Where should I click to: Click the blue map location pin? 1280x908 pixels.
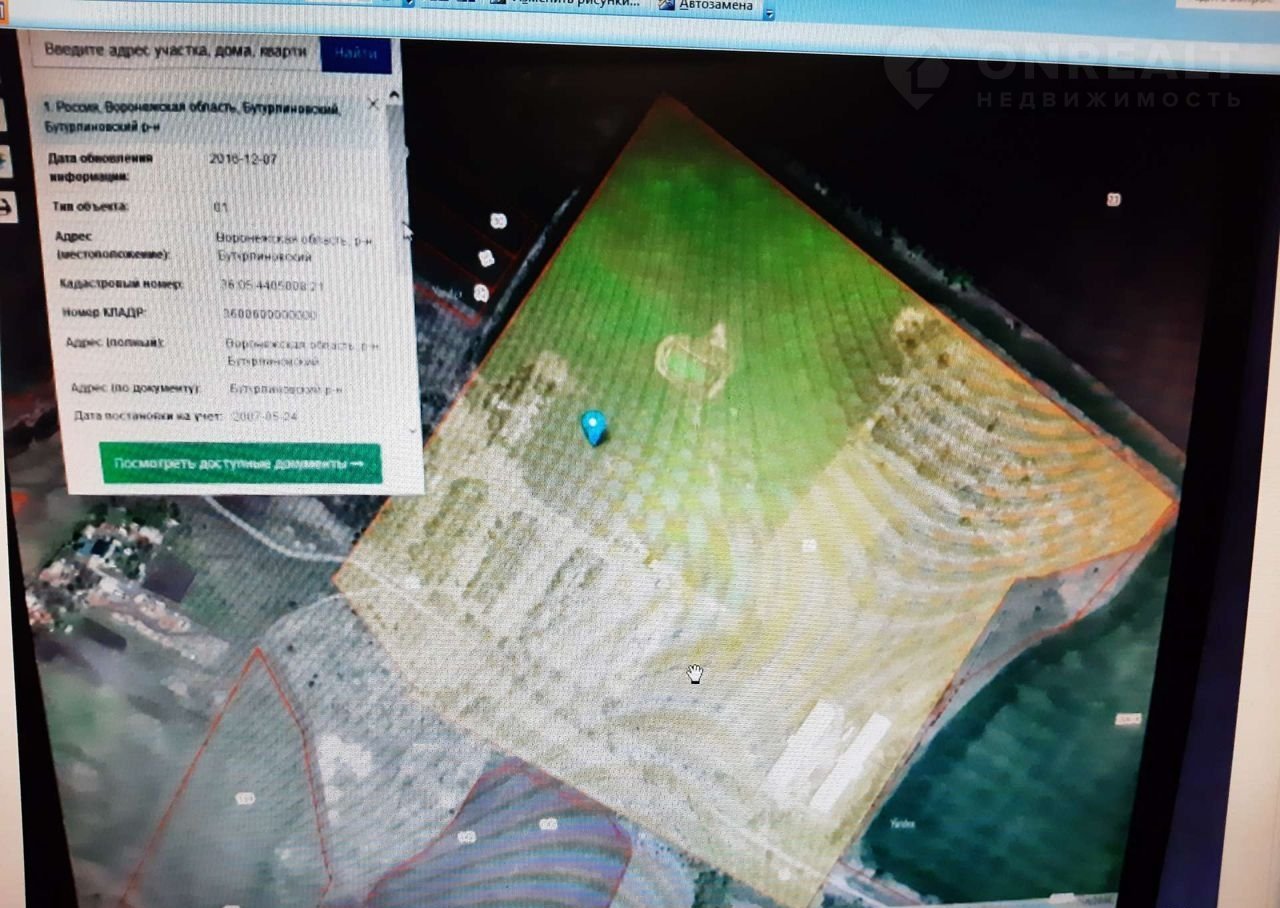[x=594, y=427]
